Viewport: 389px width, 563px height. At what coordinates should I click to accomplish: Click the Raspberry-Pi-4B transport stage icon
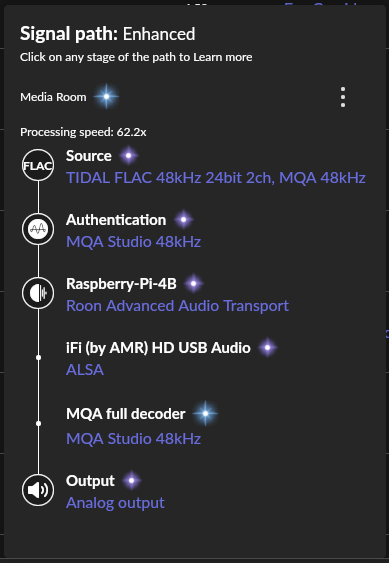(38, 293)
